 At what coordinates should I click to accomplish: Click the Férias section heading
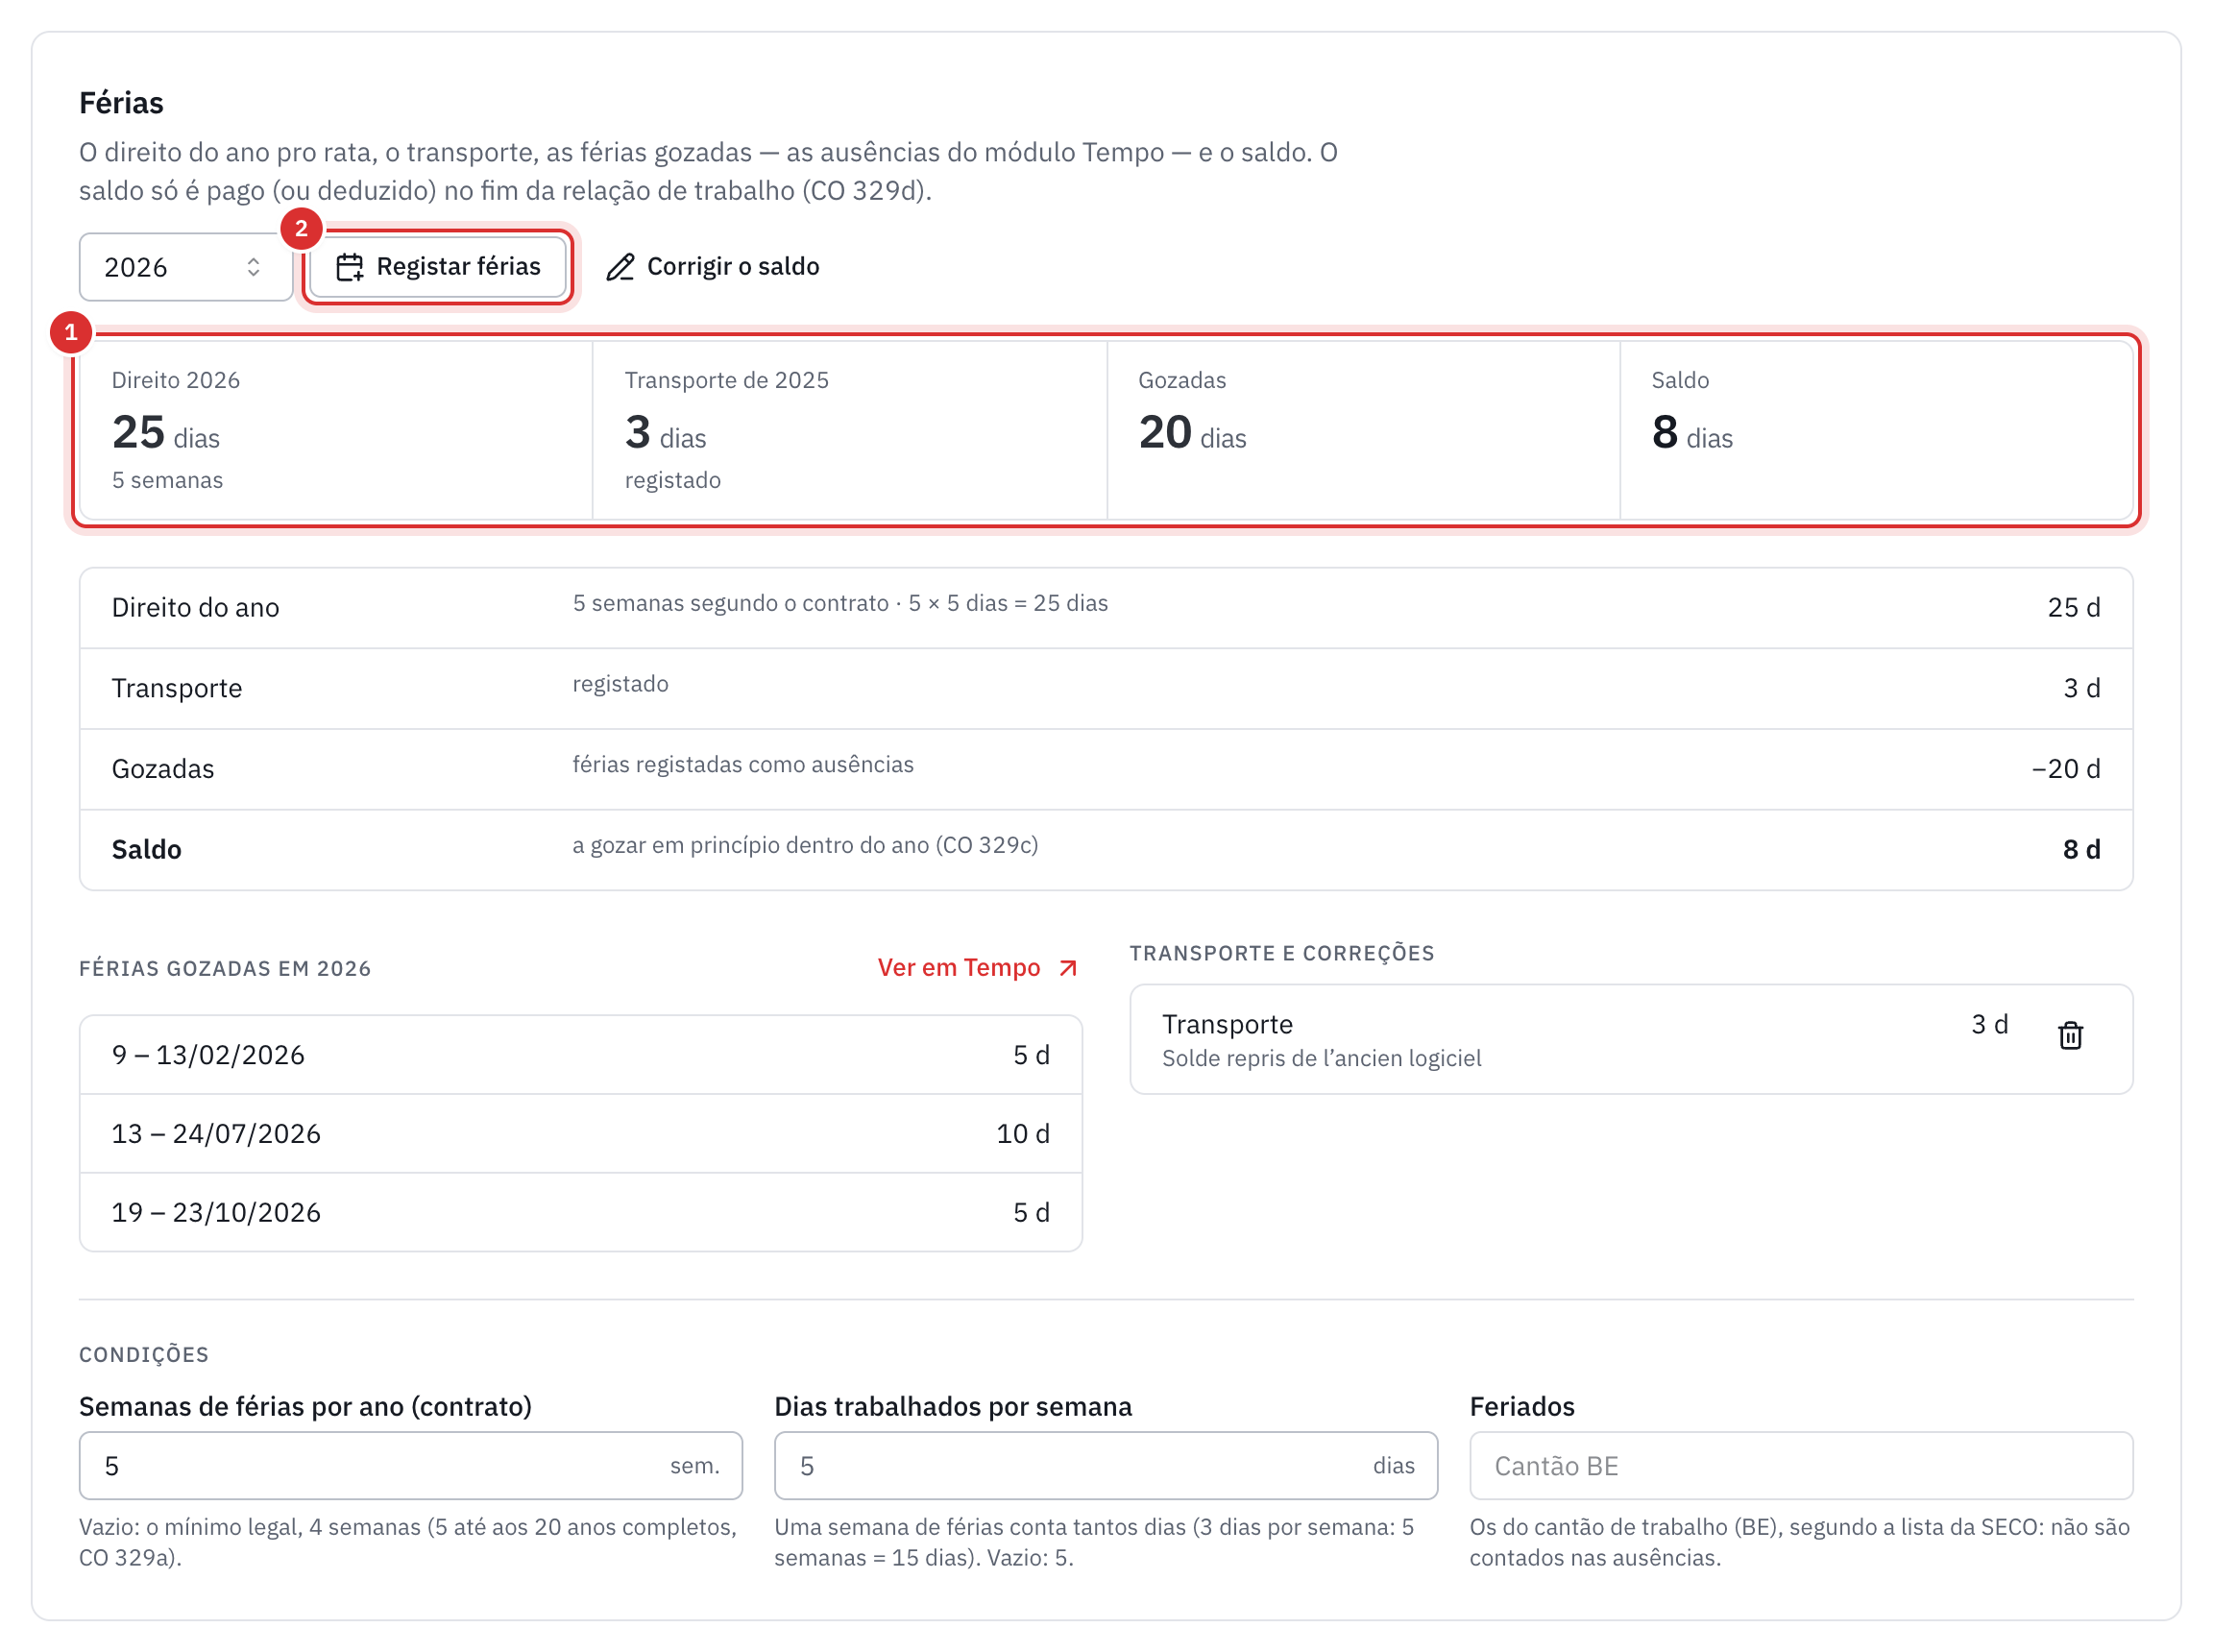121,102
